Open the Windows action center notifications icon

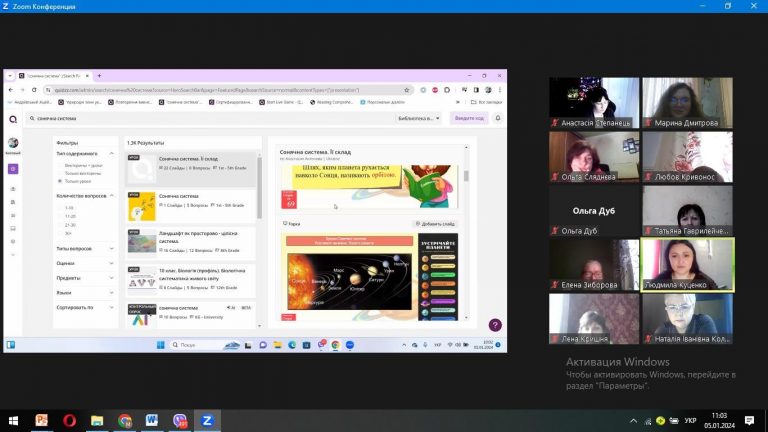click(x=751, y=421)
